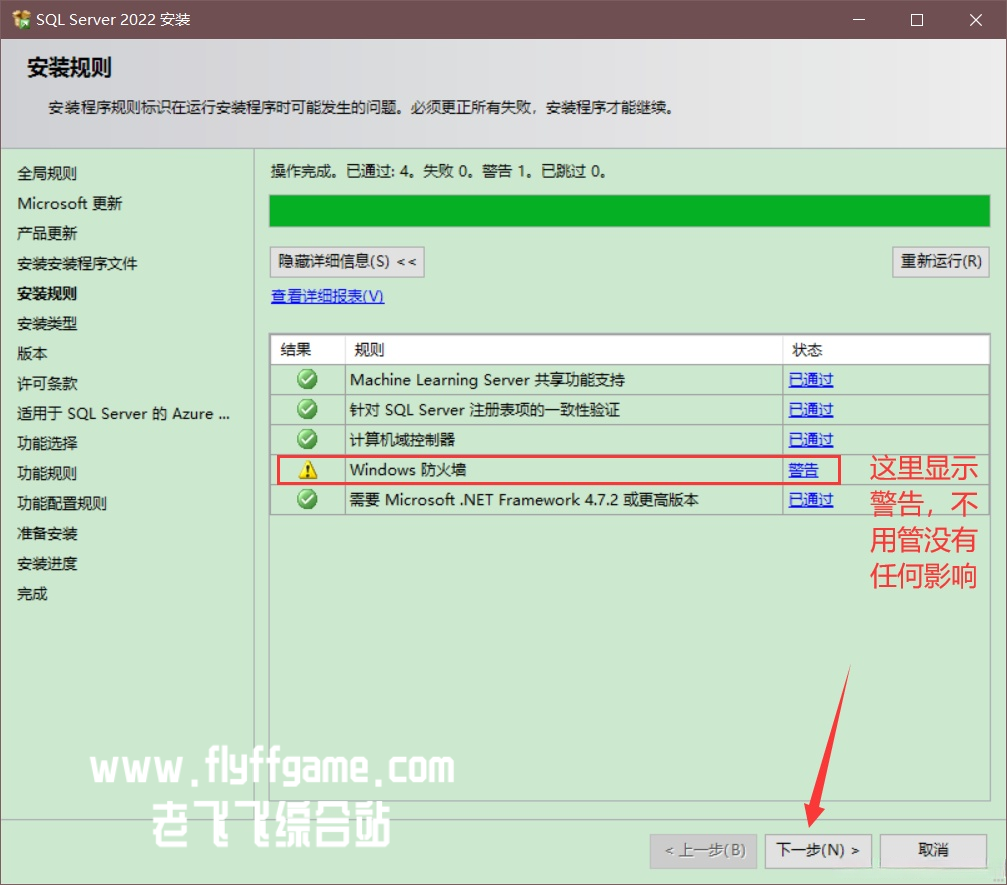The width and height of the screenshot is (1007, 885).
Task: Open 已通过 link for 注册表项的一致性验证
Action: coord(810,409)
